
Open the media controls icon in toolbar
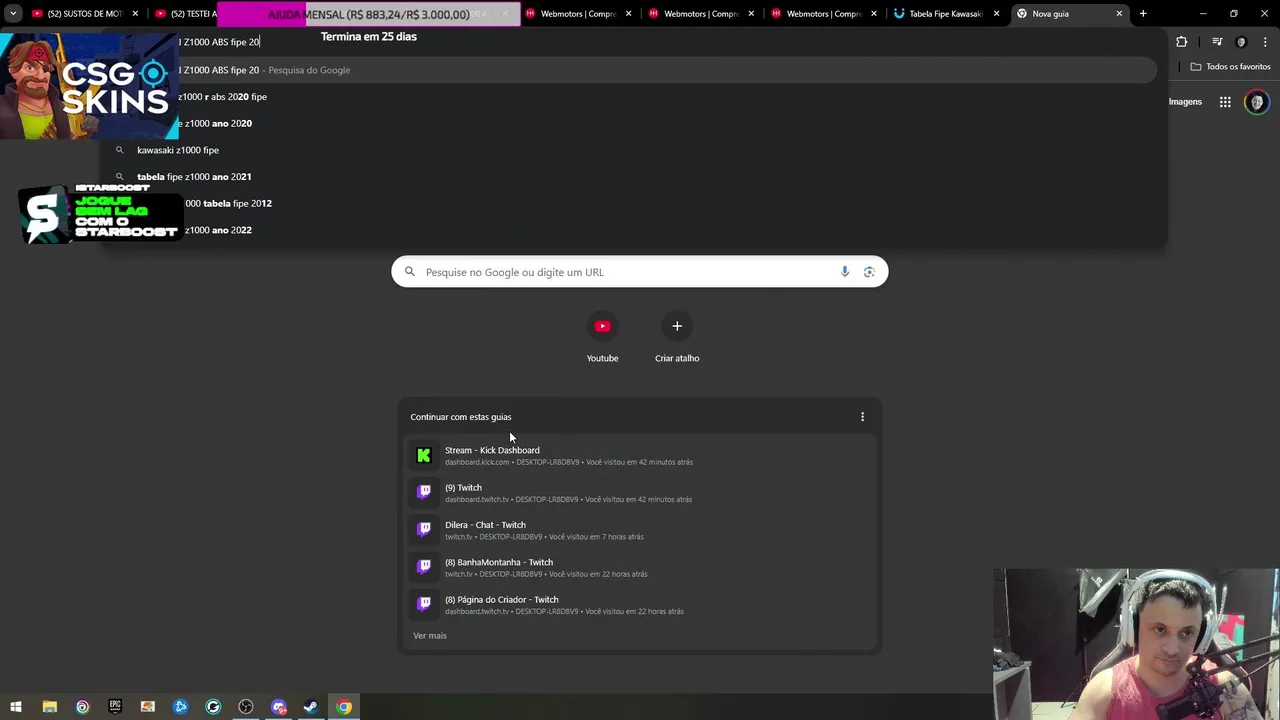1217,42
